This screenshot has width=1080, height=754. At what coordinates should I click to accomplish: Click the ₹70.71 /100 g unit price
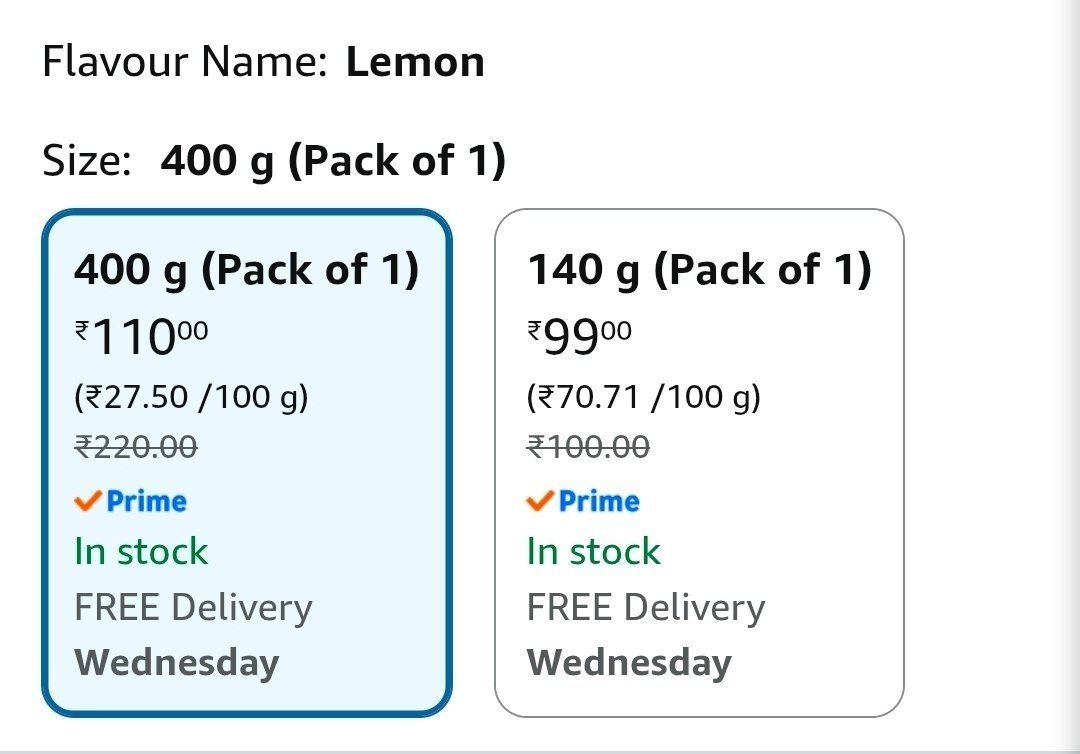[643, 397]
